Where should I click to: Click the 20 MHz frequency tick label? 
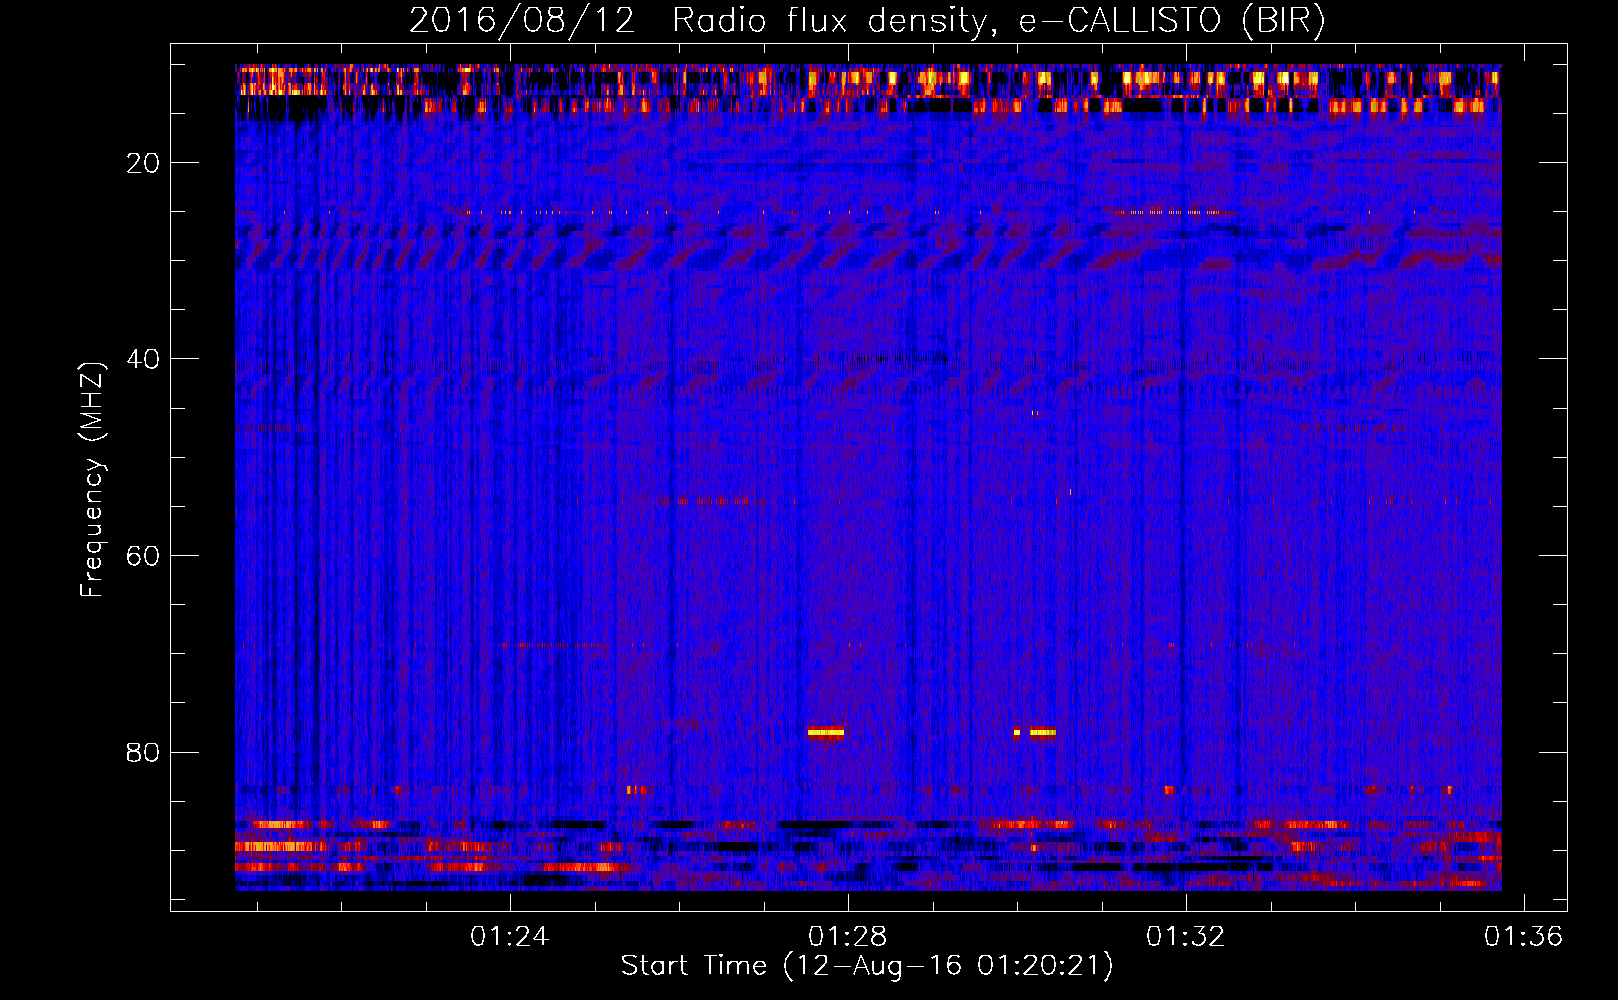tap(143, 163)
